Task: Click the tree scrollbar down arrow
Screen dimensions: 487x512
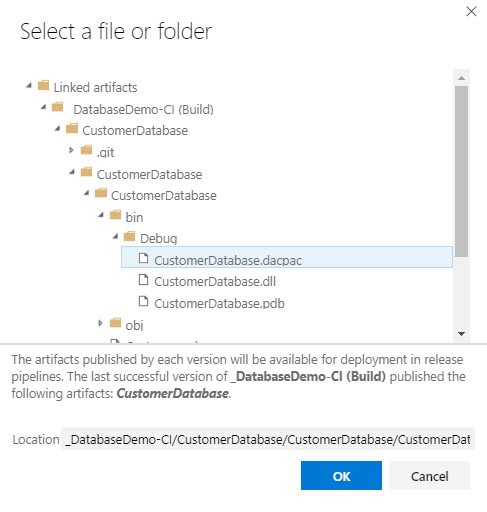Action: click(461, 334)
